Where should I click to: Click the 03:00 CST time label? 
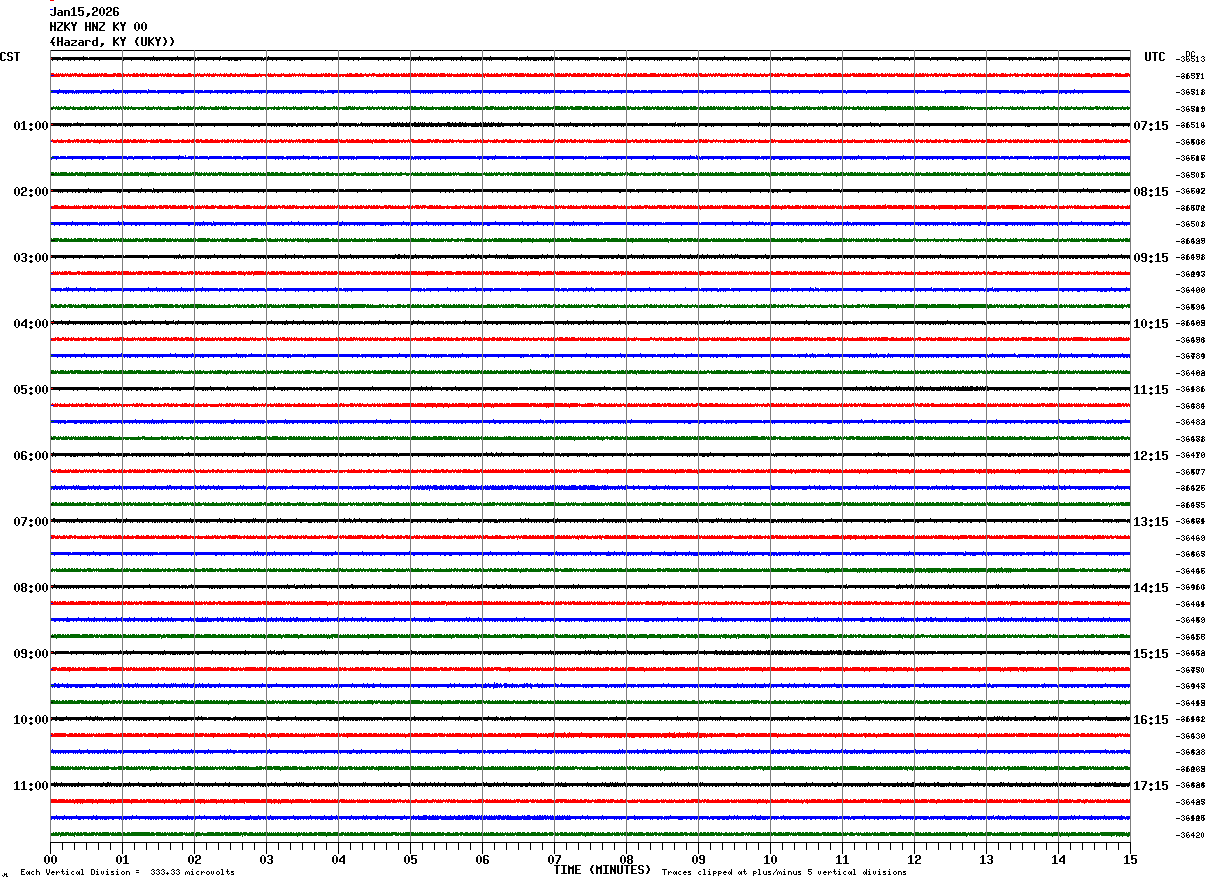click(x=31, y=258)
